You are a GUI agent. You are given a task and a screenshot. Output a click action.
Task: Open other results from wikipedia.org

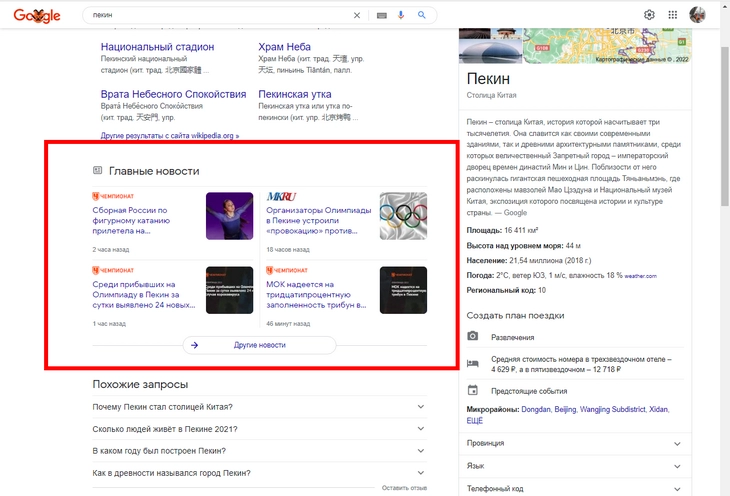pyautogui.click(x=170, y=136)
